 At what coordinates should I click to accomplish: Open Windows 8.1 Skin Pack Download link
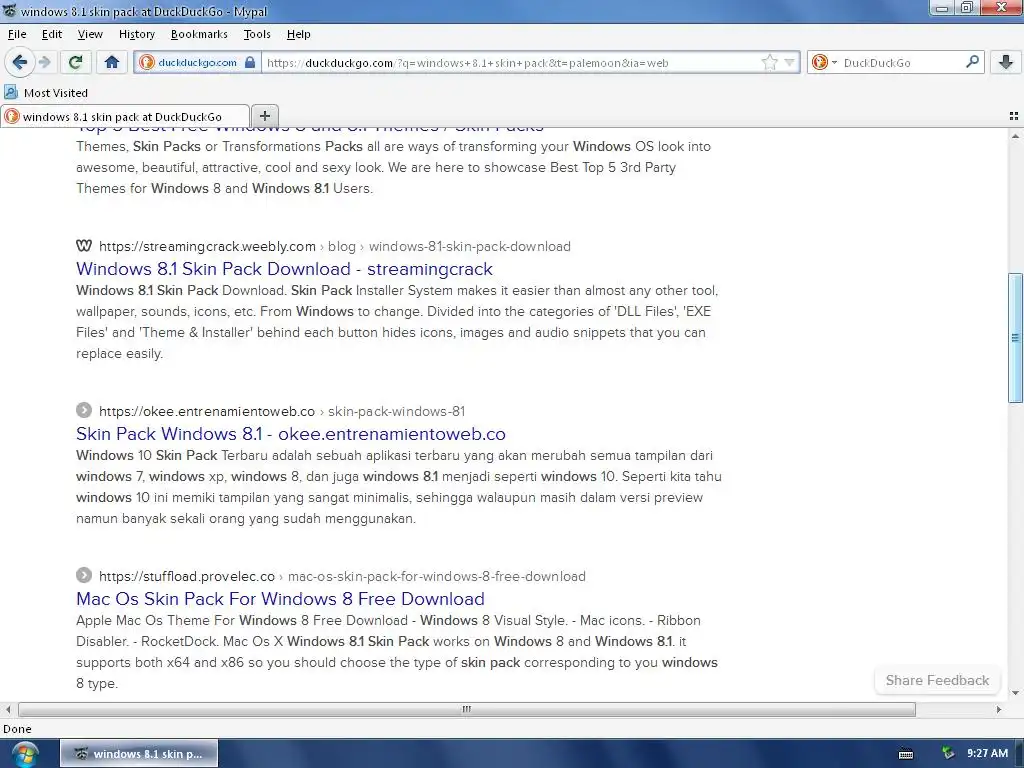[x=284, y=269]
